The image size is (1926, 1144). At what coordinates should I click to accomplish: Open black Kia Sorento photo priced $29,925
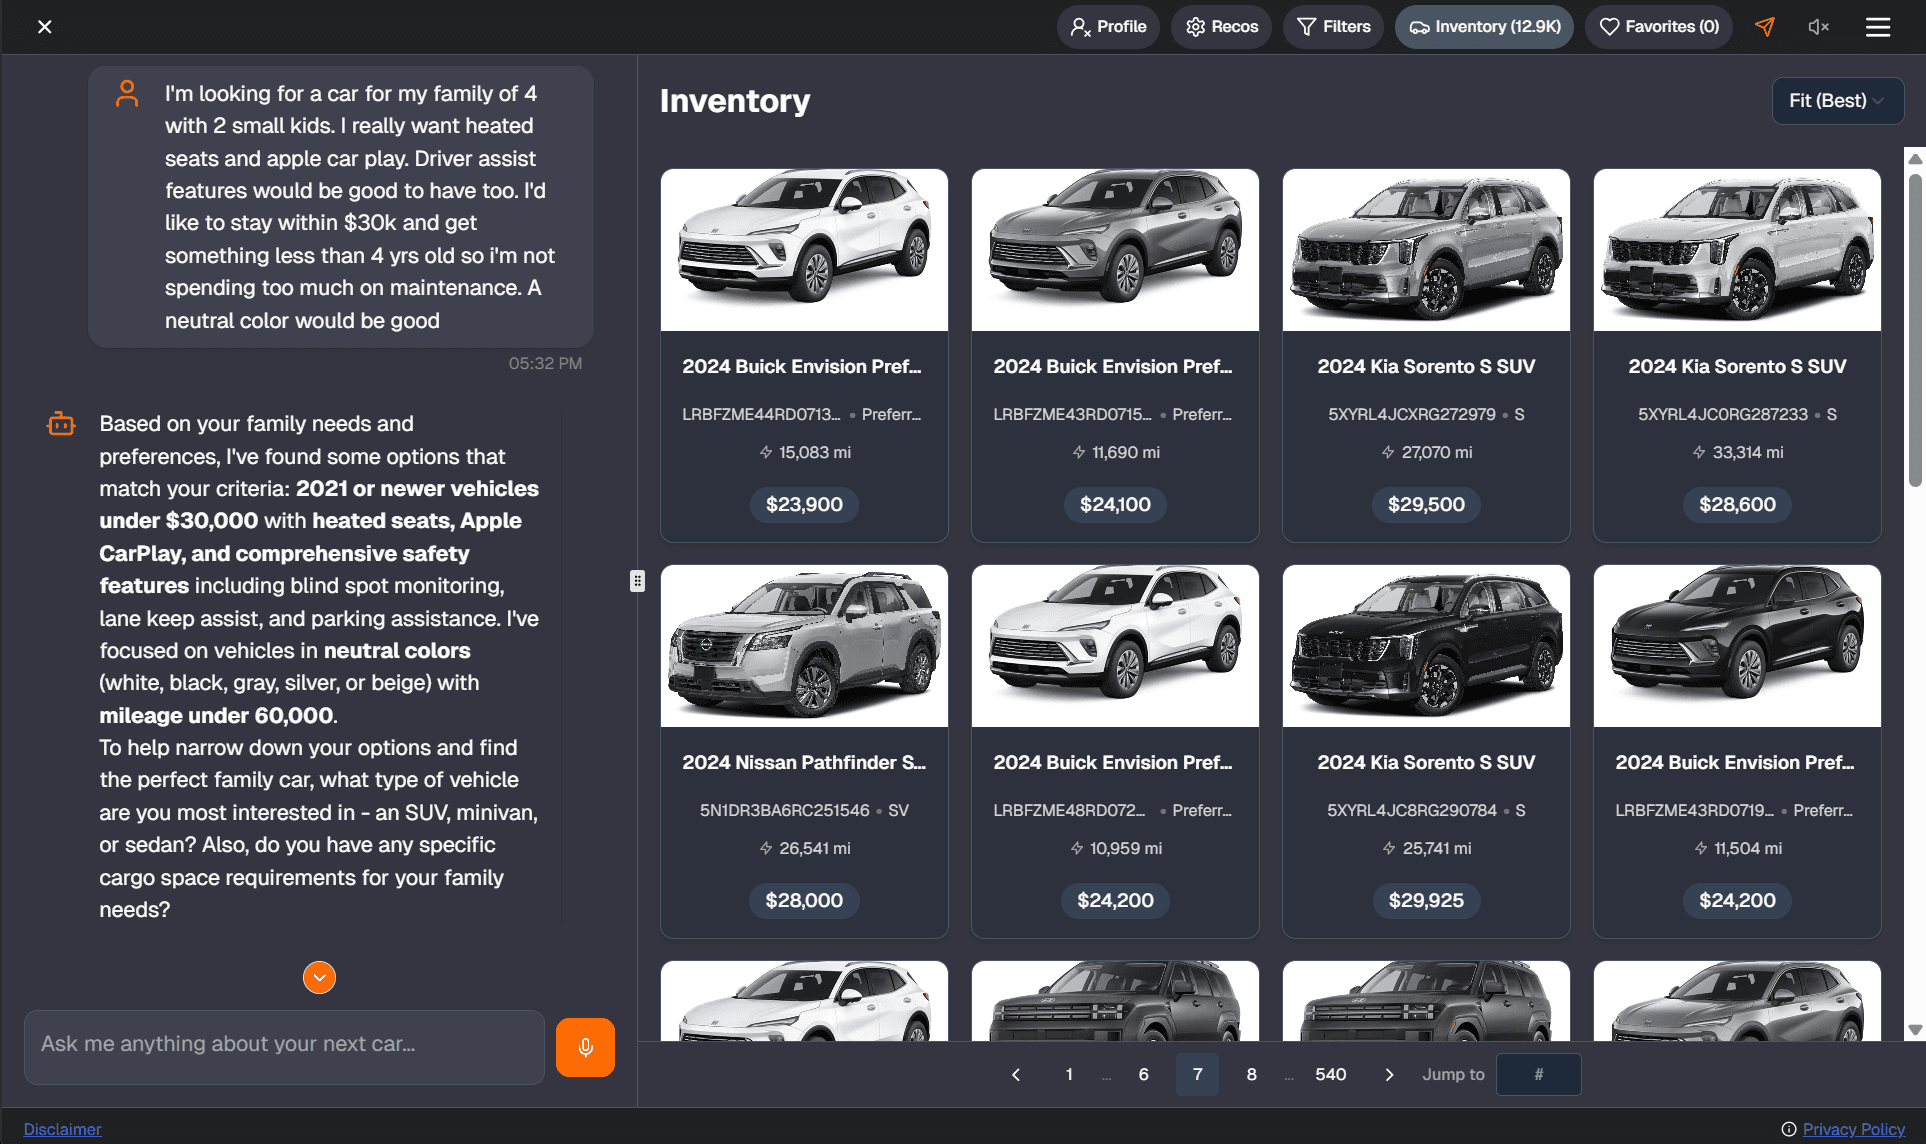[1426, 646]
